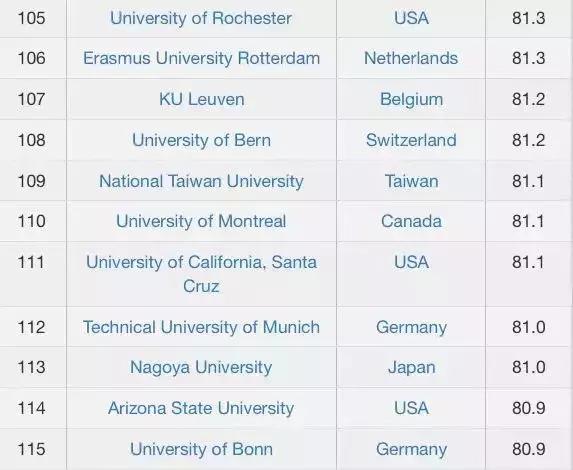The height and width of the screenshot is (470, 573).
Task: Select the Japan country link
Action: [x=411, y=367]
